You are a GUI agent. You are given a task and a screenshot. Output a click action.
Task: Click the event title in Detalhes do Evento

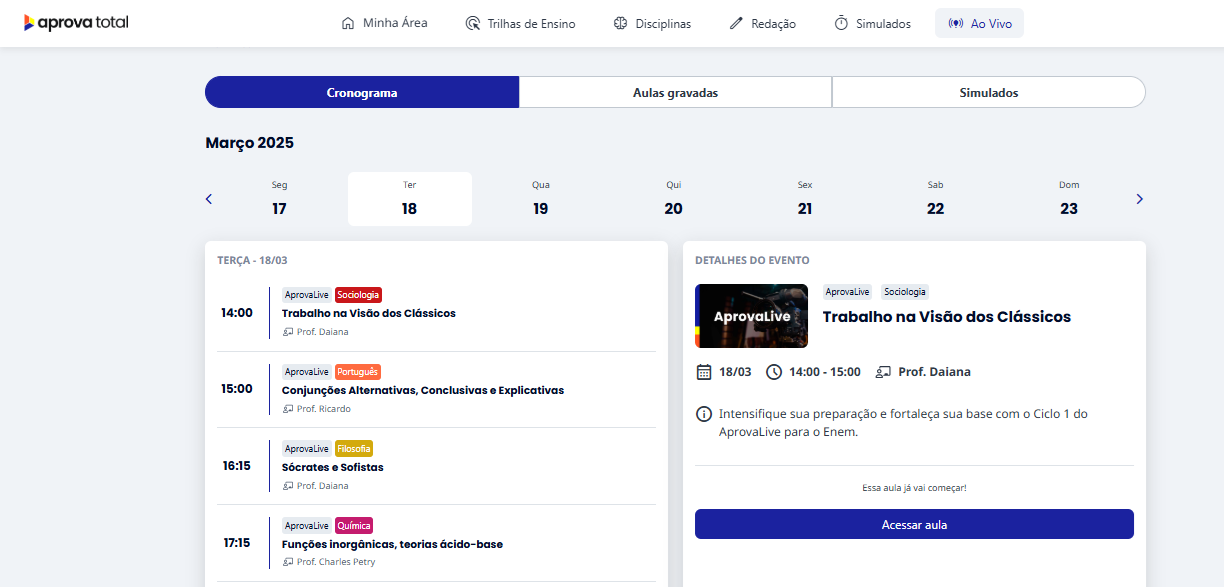point(946,317)
